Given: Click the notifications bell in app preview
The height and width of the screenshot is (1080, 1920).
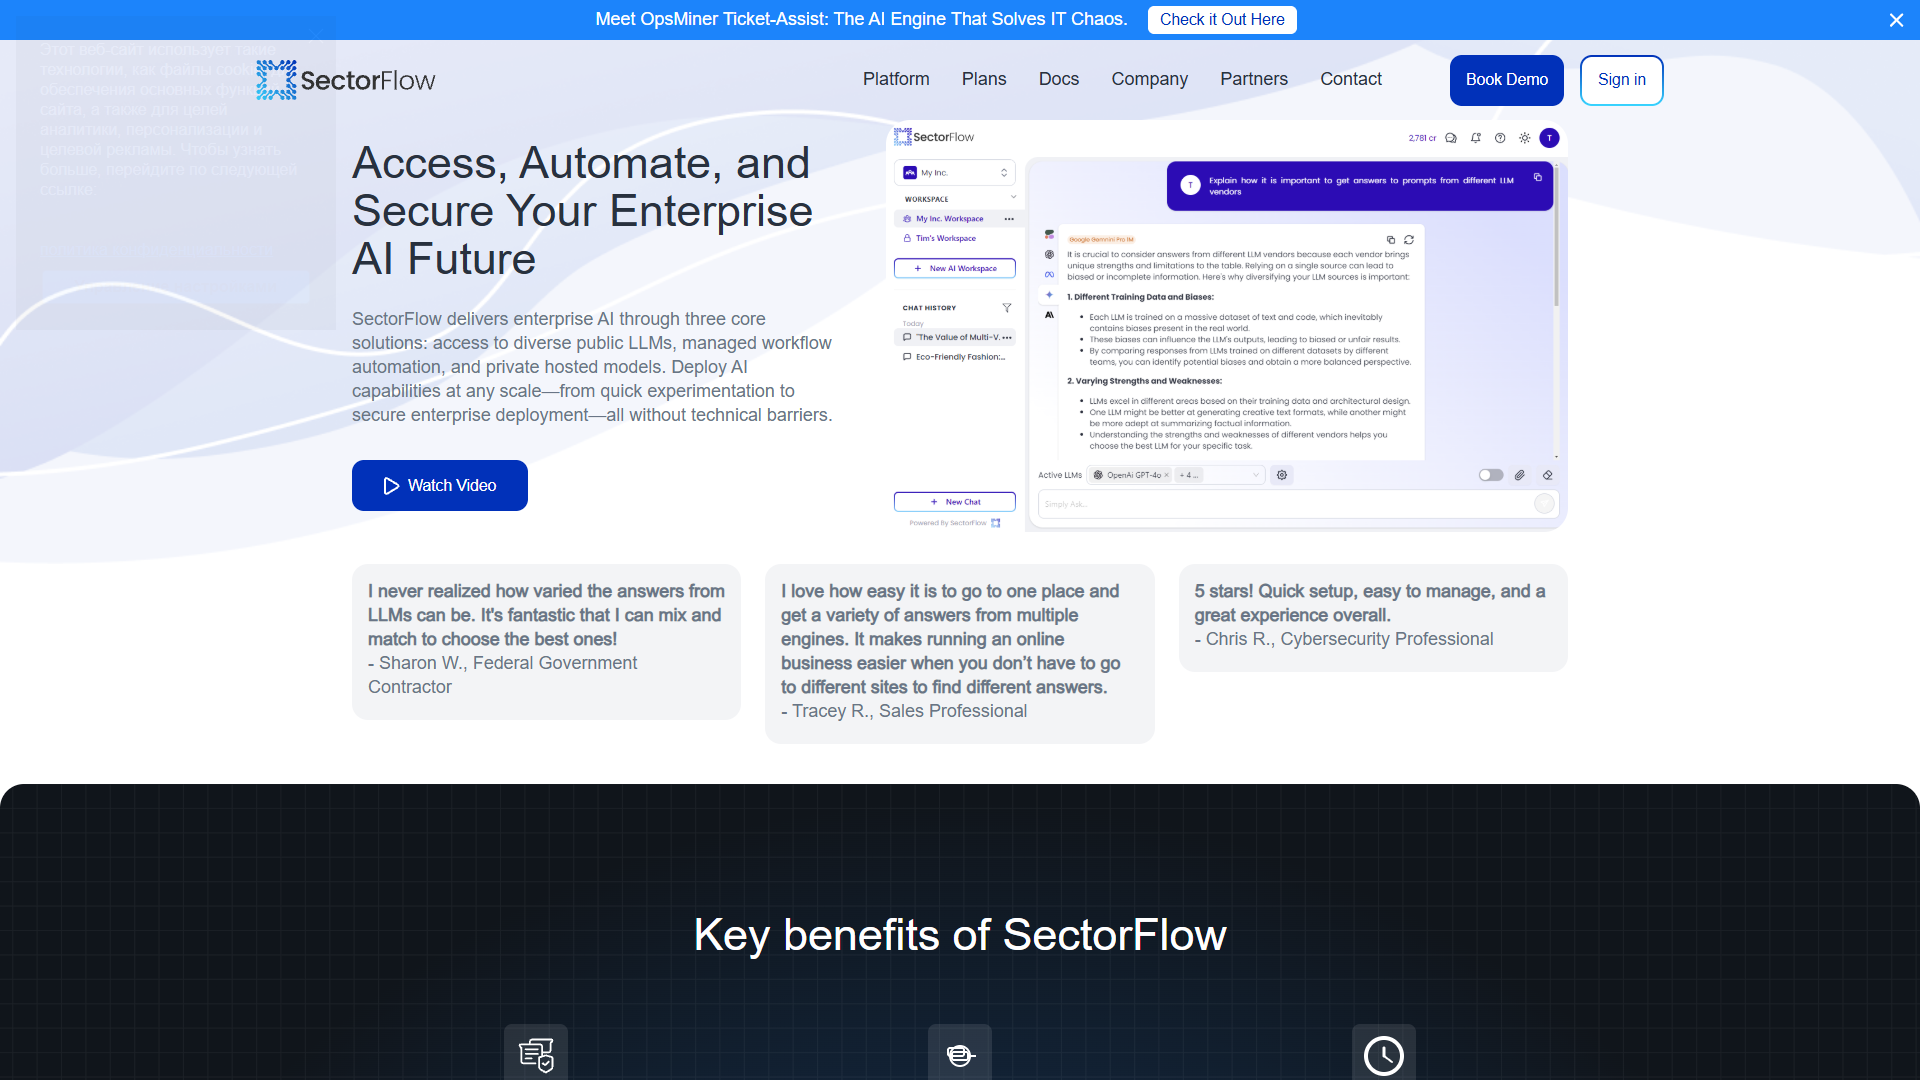Looking at the screenshot, I should [x=1476, y=138].
